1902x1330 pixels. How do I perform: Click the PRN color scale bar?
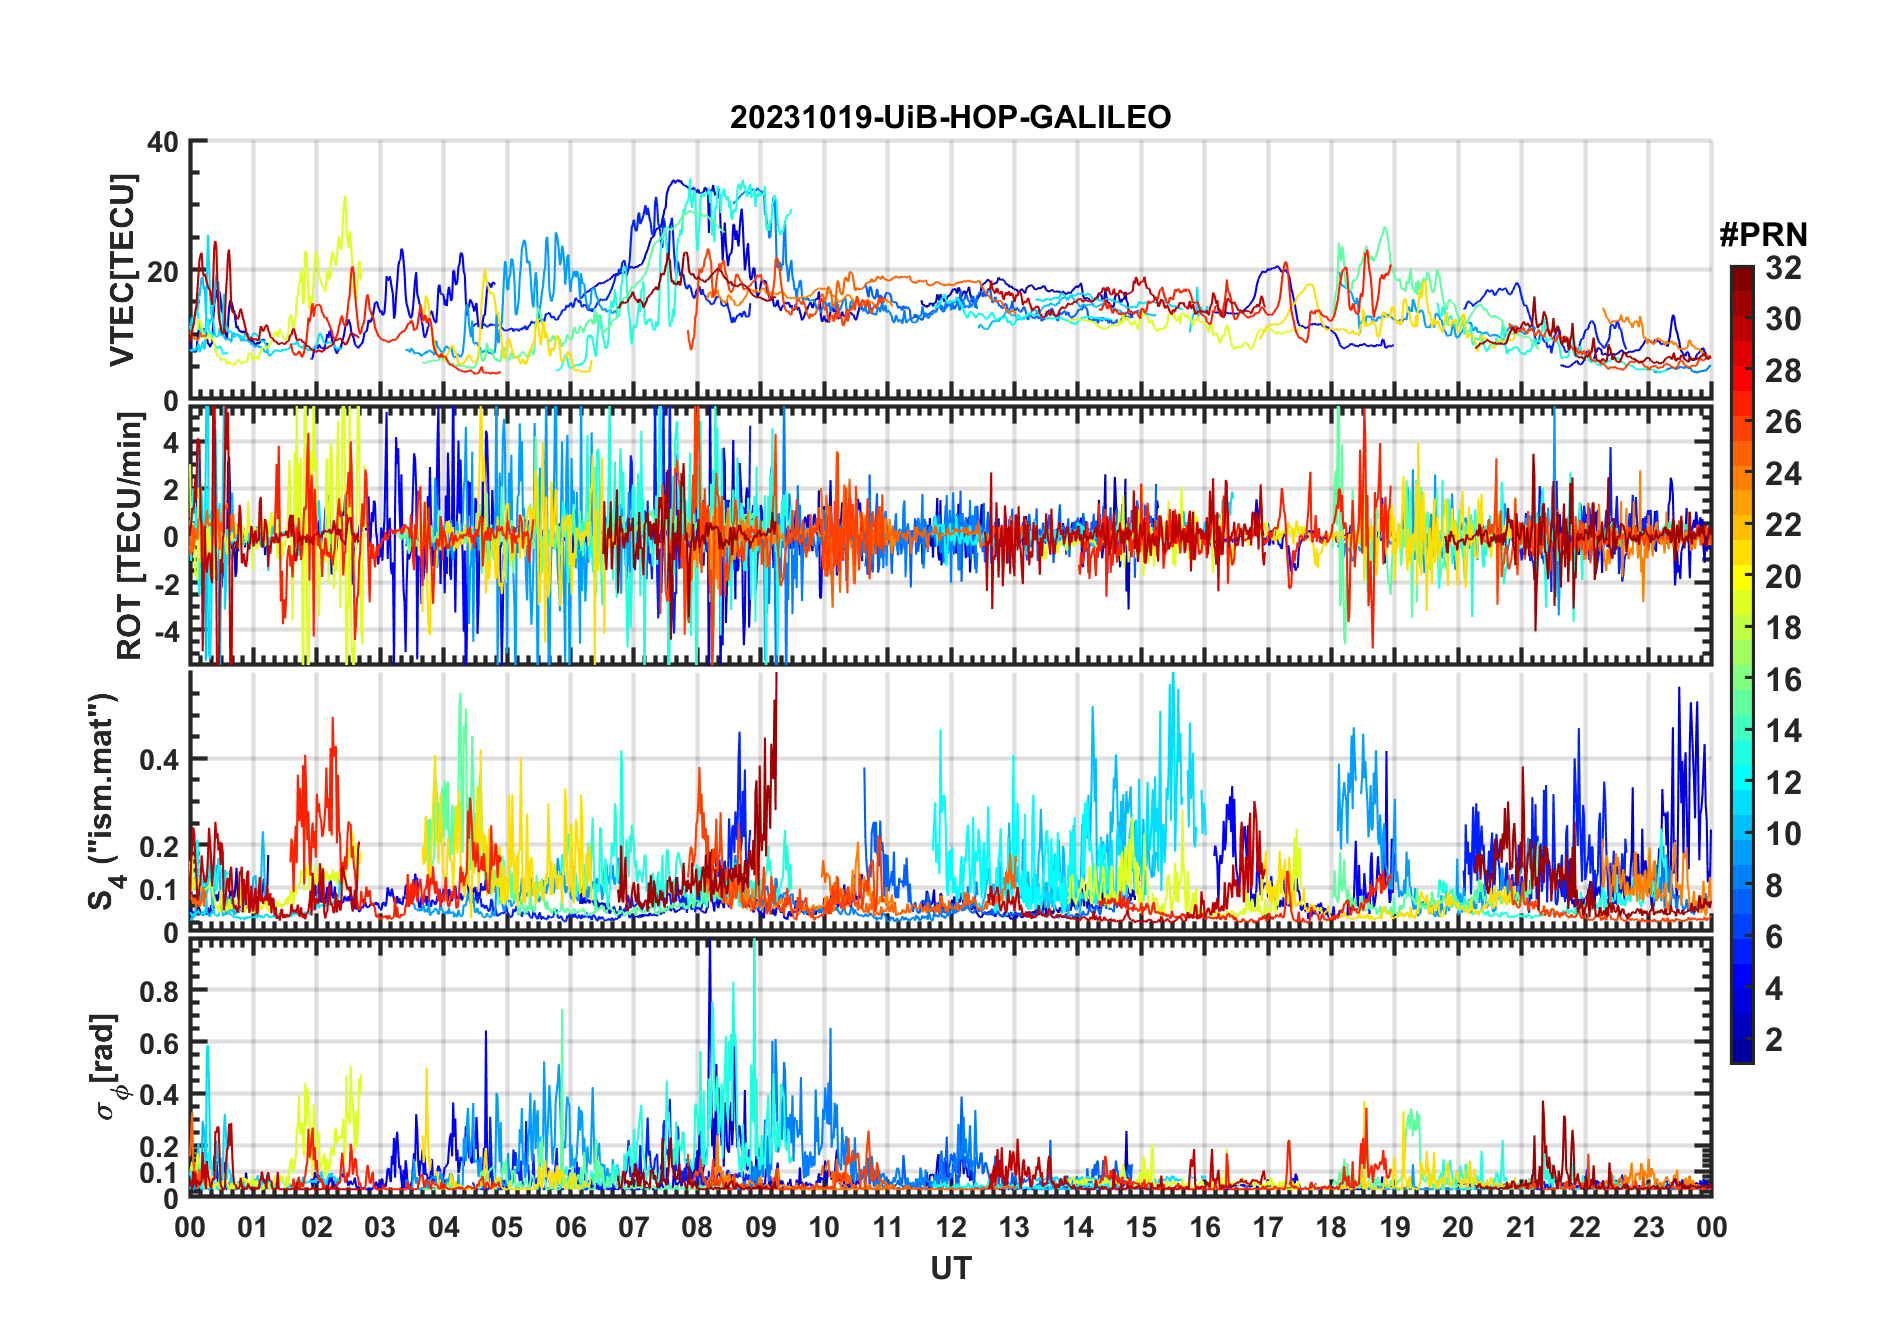coord(1742,664)
